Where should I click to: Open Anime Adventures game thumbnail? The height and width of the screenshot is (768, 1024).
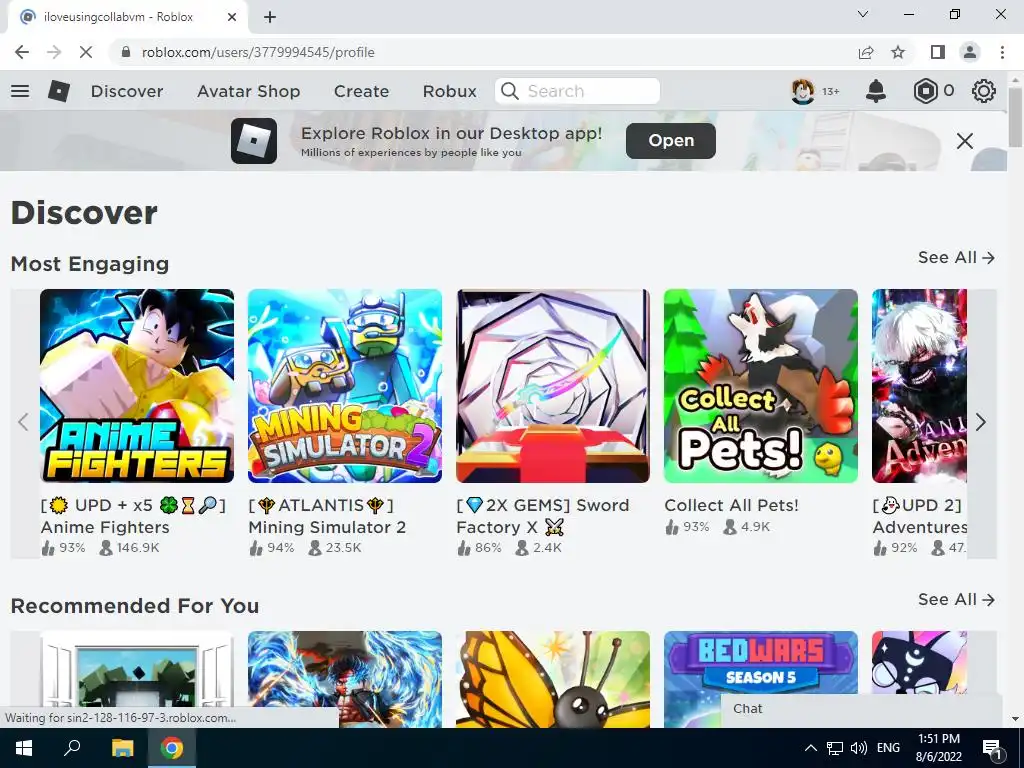point(919,386)
